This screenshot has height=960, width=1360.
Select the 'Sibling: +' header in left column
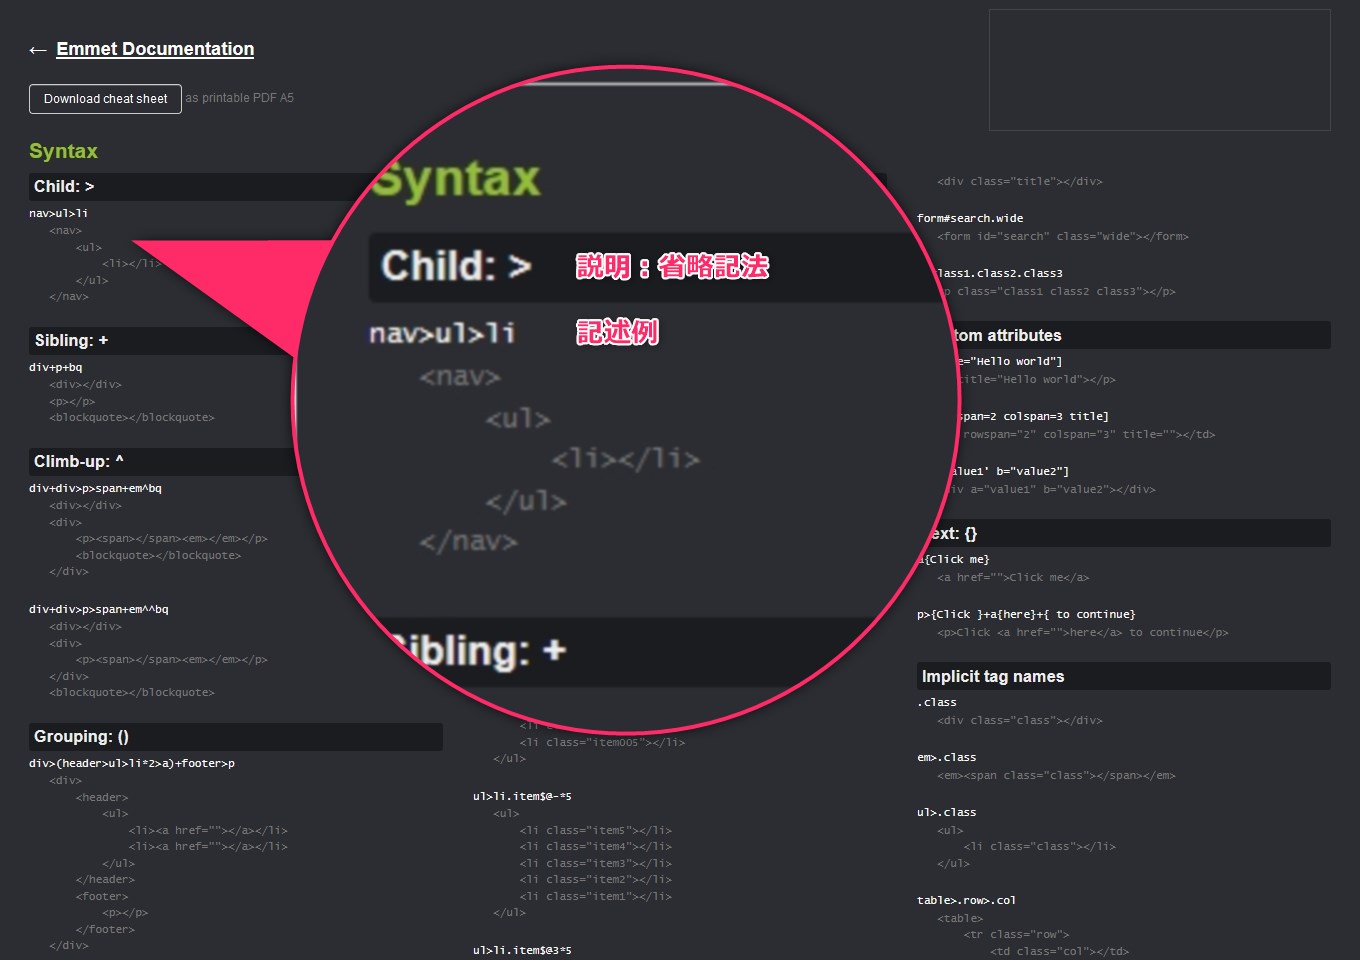click(165, 341)
